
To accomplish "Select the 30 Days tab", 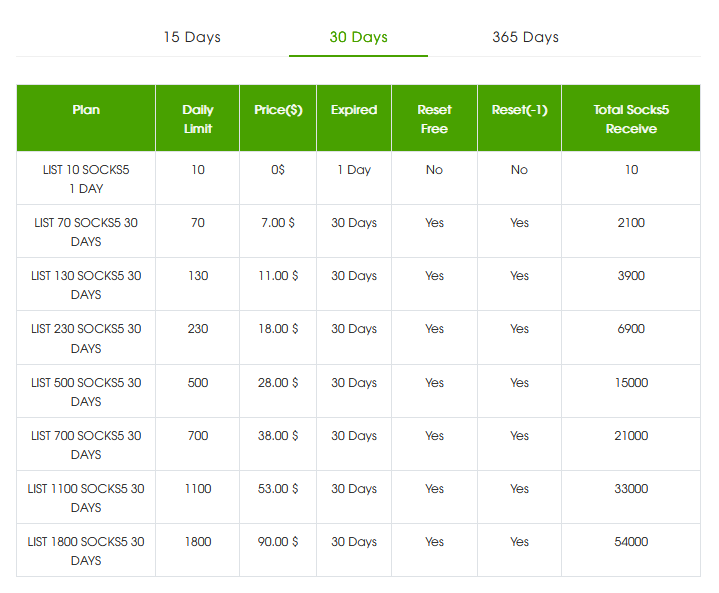I will (358, 37).
